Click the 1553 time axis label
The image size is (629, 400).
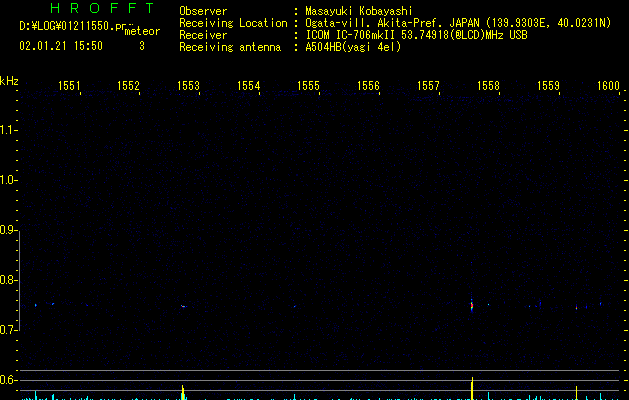189,86
